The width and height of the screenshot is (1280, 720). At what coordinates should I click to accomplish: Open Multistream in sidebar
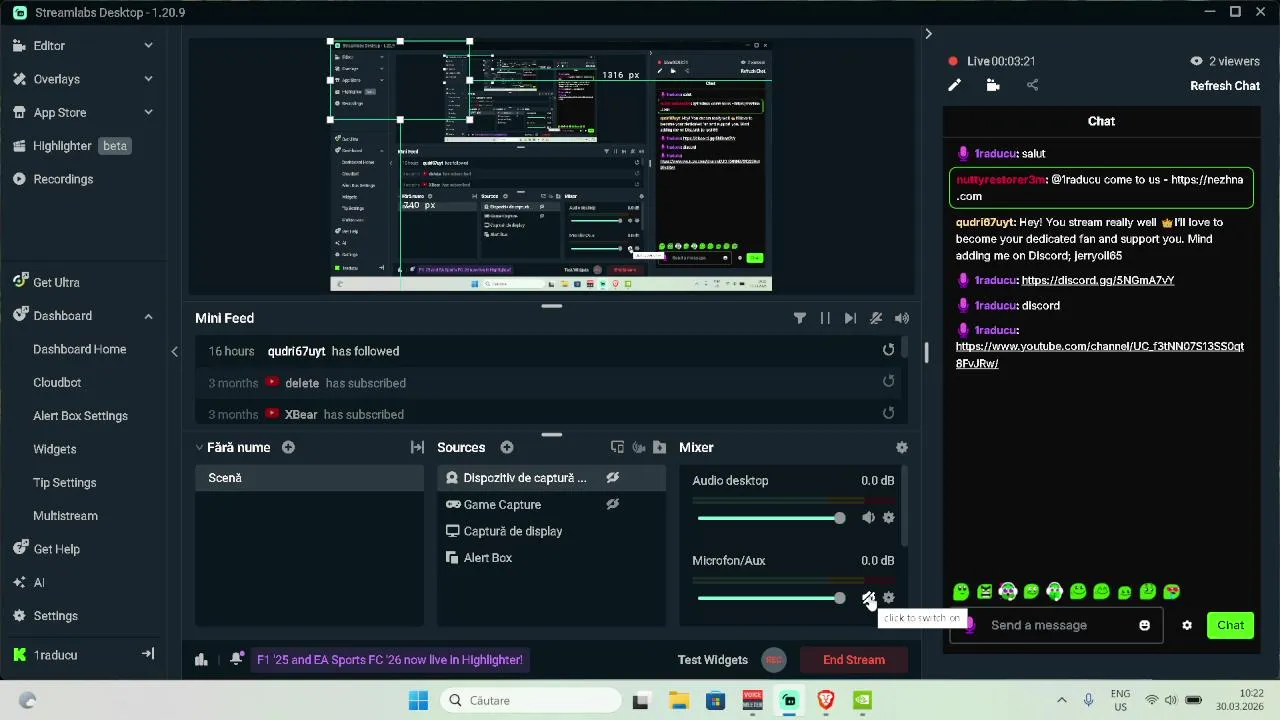(65, 516)
